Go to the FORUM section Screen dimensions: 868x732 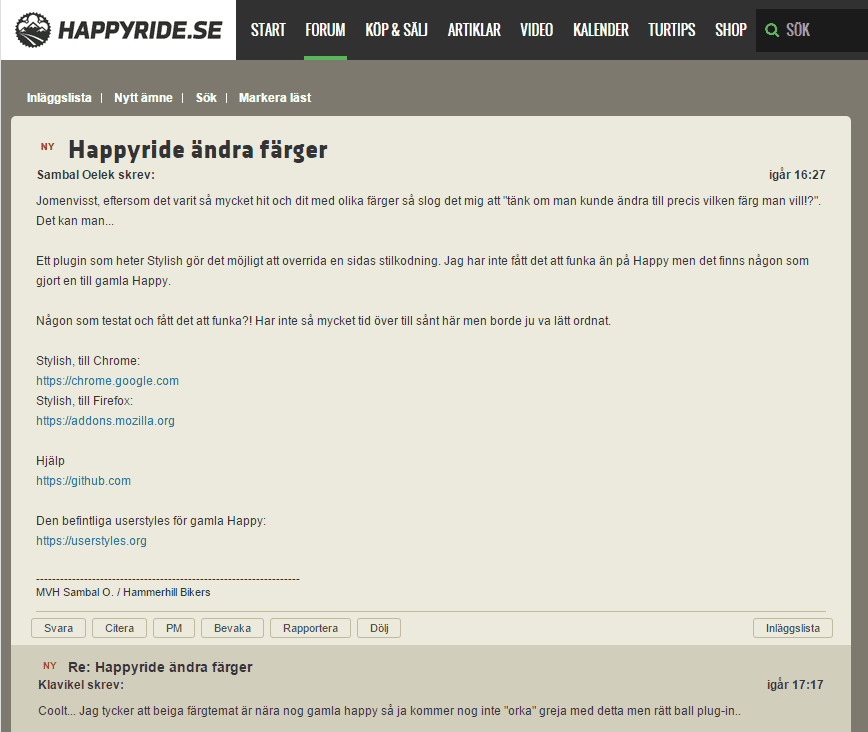click(x=325, y=30)
